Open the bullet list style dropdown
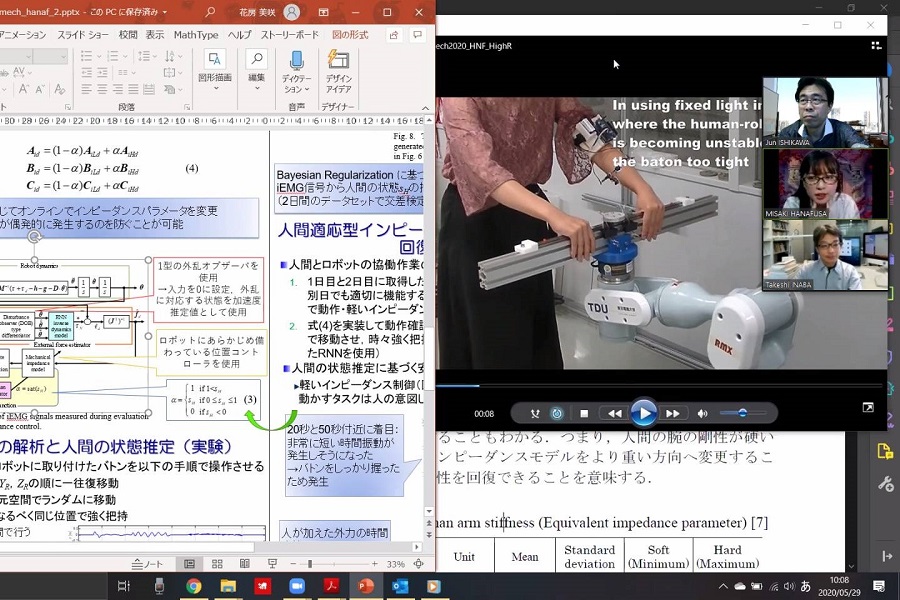This screenshot has width=900, height=600. coord(100,56)
